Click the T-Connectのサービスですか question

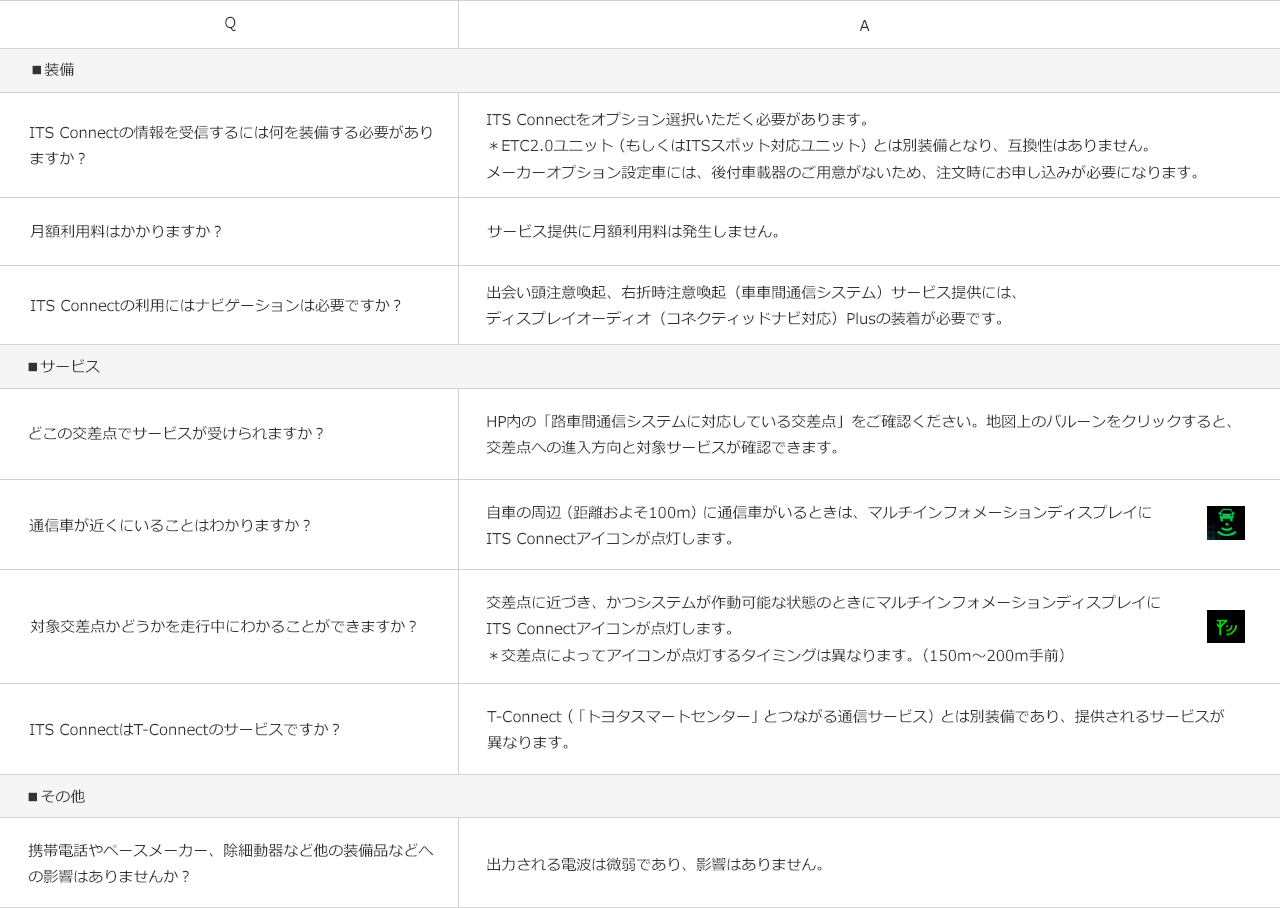[x=185, y=730]
